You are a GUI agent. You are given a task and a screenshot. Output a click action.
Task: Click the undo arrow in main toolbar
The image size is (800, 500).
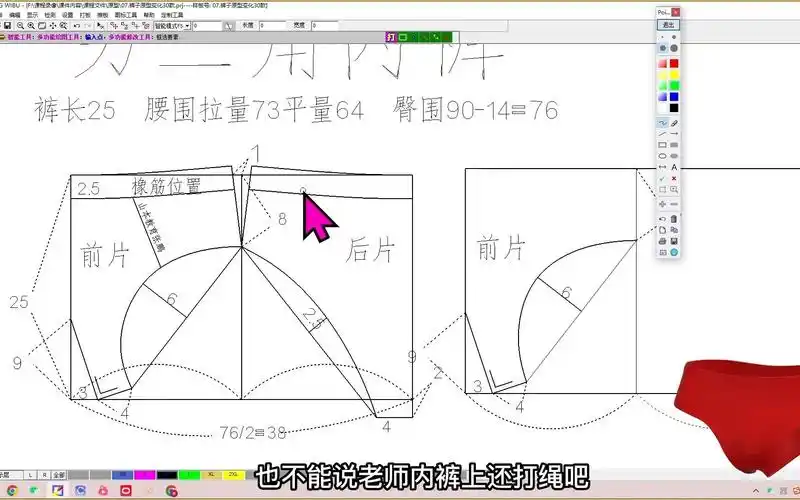point(77,25)
